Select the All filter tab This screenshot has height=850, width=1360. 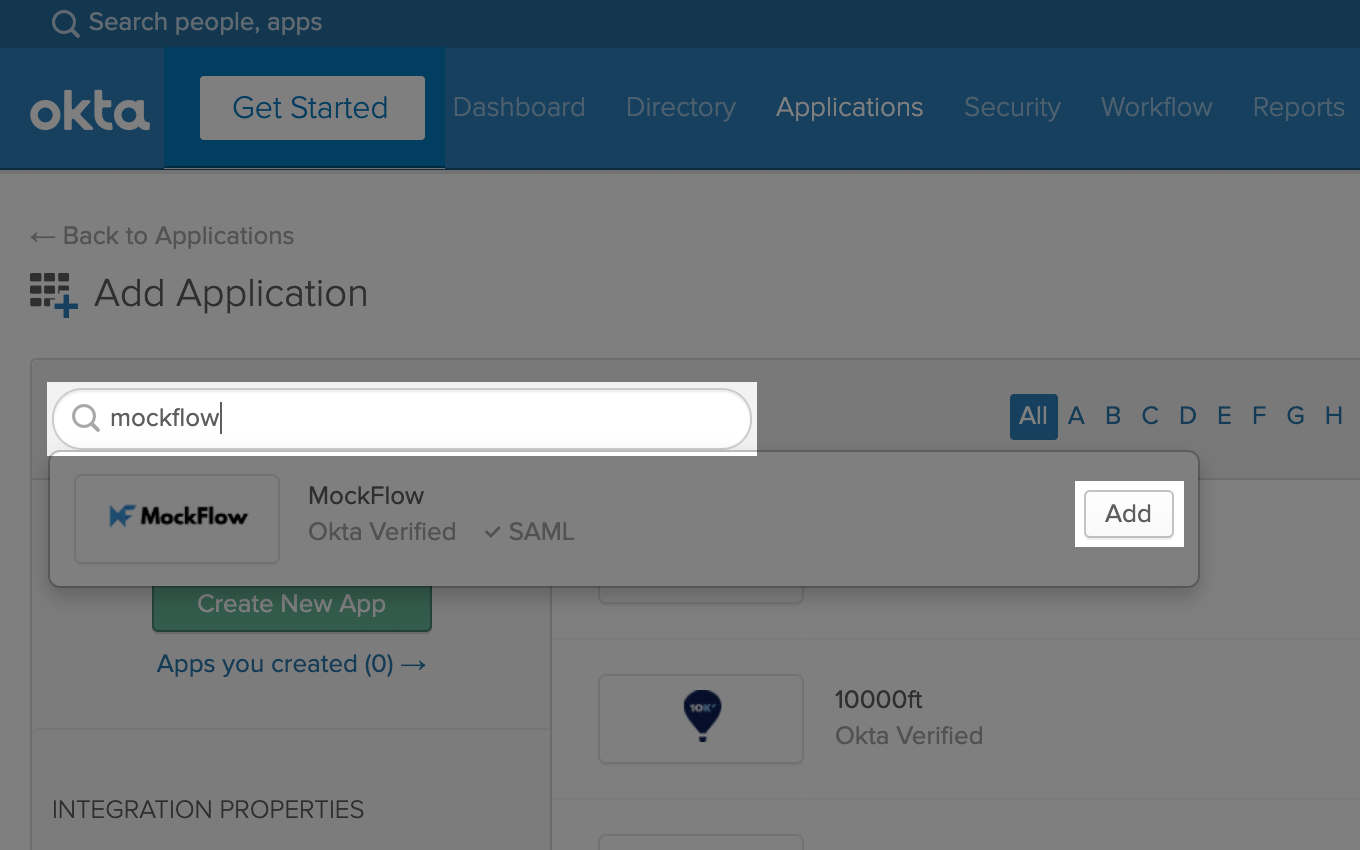tap(1034, 416)
